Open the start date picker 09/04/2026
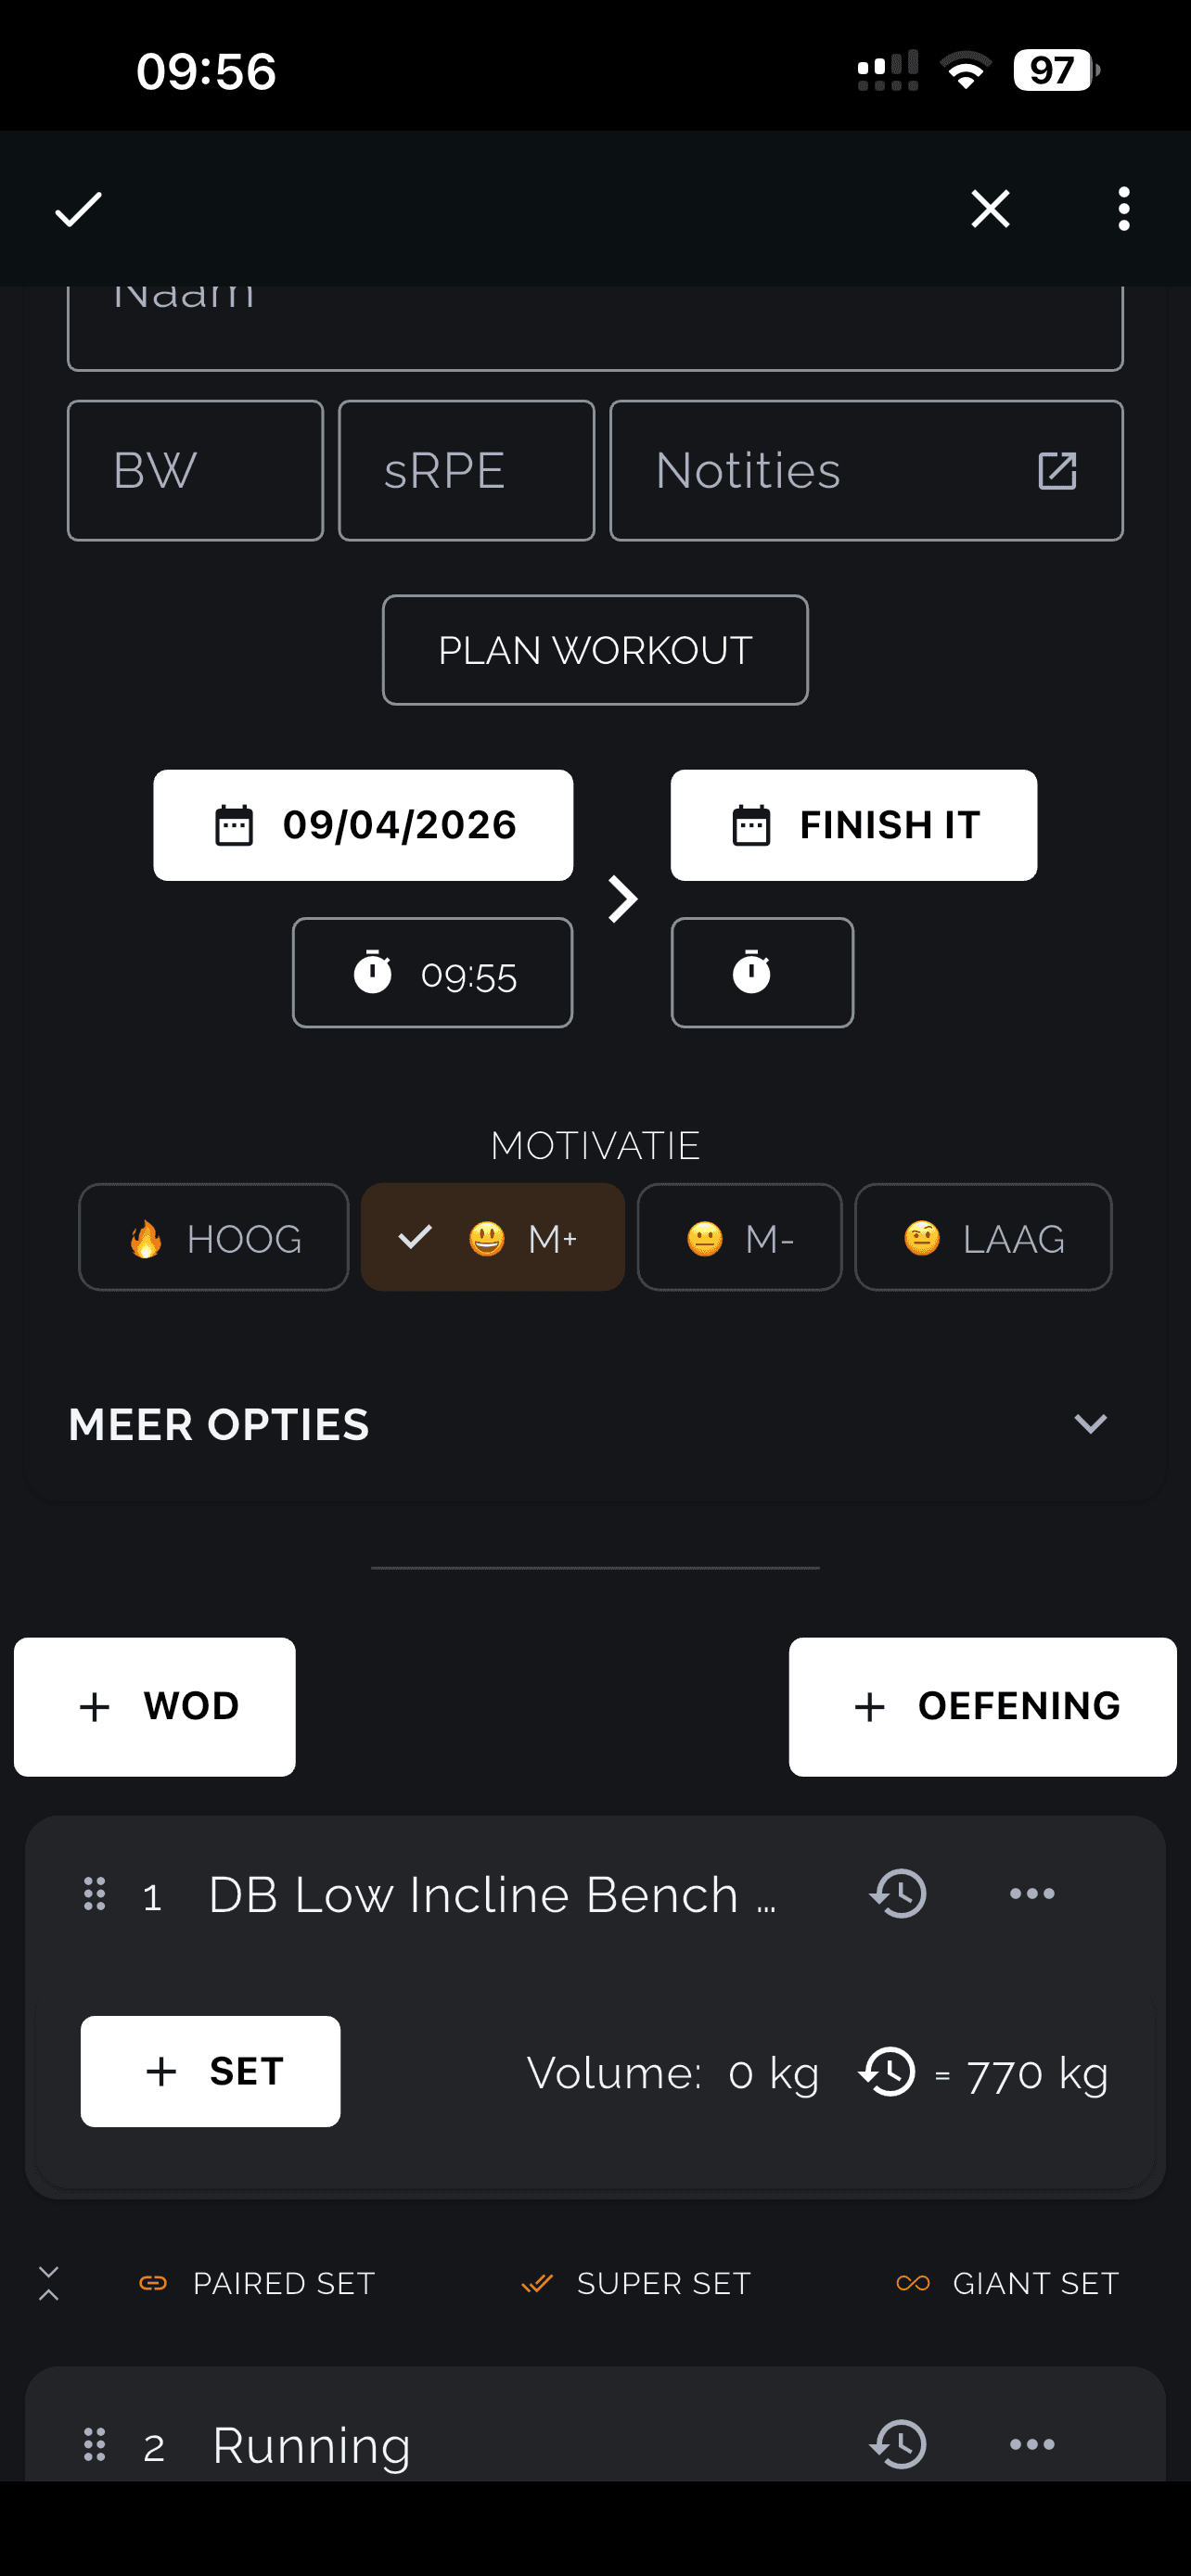The height and width of the screenshot is (2576, 1191). pyautogui.click(x=363, y=825)
